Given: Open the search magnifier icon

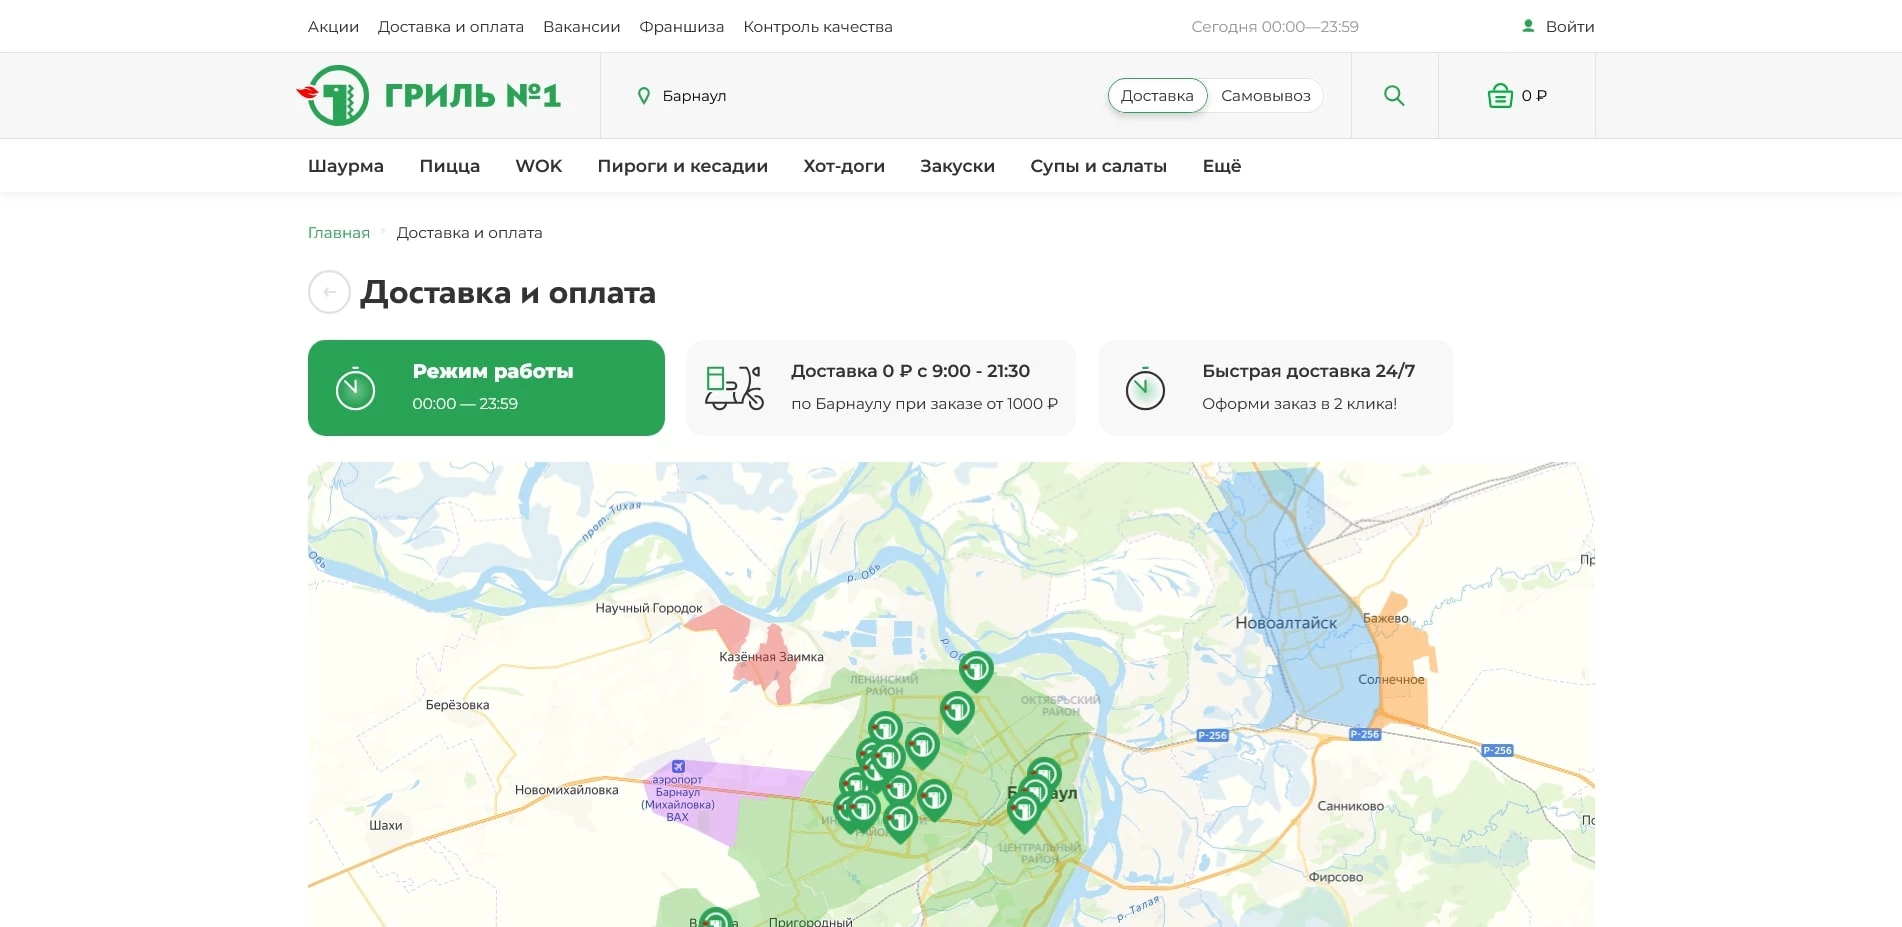Looking at the screenshot, I should pos(1394,95).
